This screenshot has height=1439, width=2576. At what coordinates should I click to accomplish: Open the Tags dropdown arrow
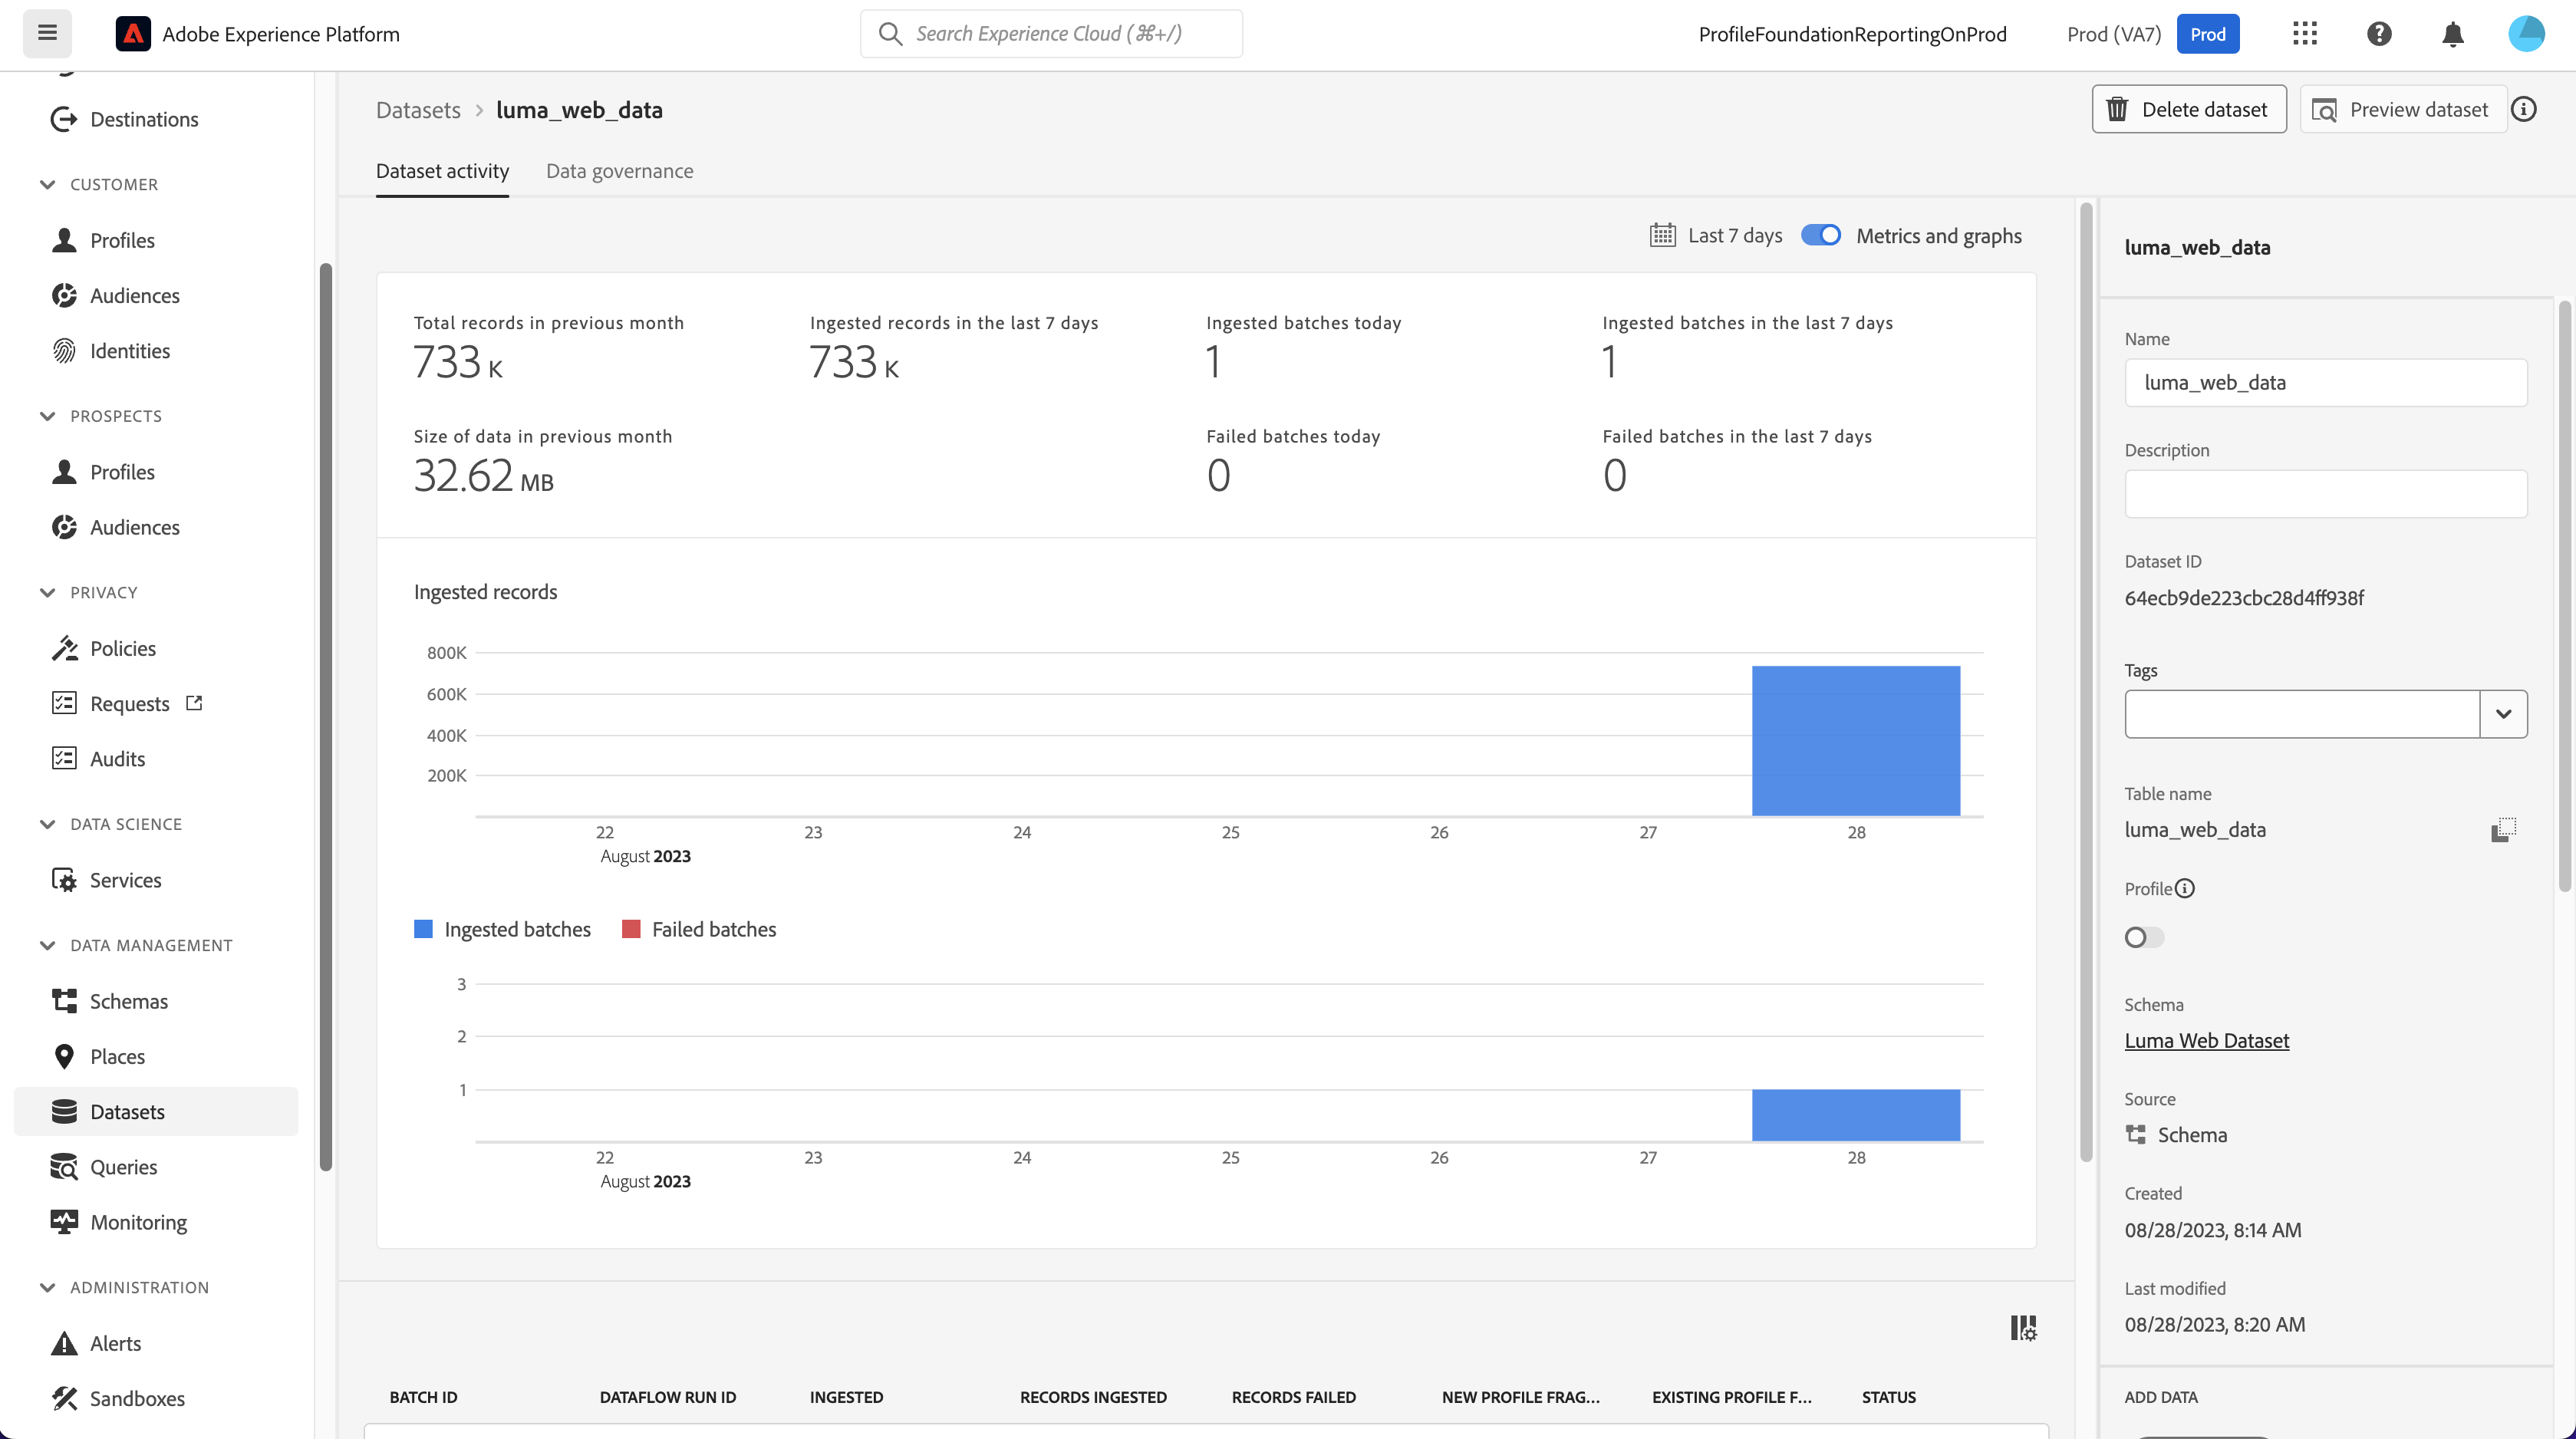tap(2503, 714)
